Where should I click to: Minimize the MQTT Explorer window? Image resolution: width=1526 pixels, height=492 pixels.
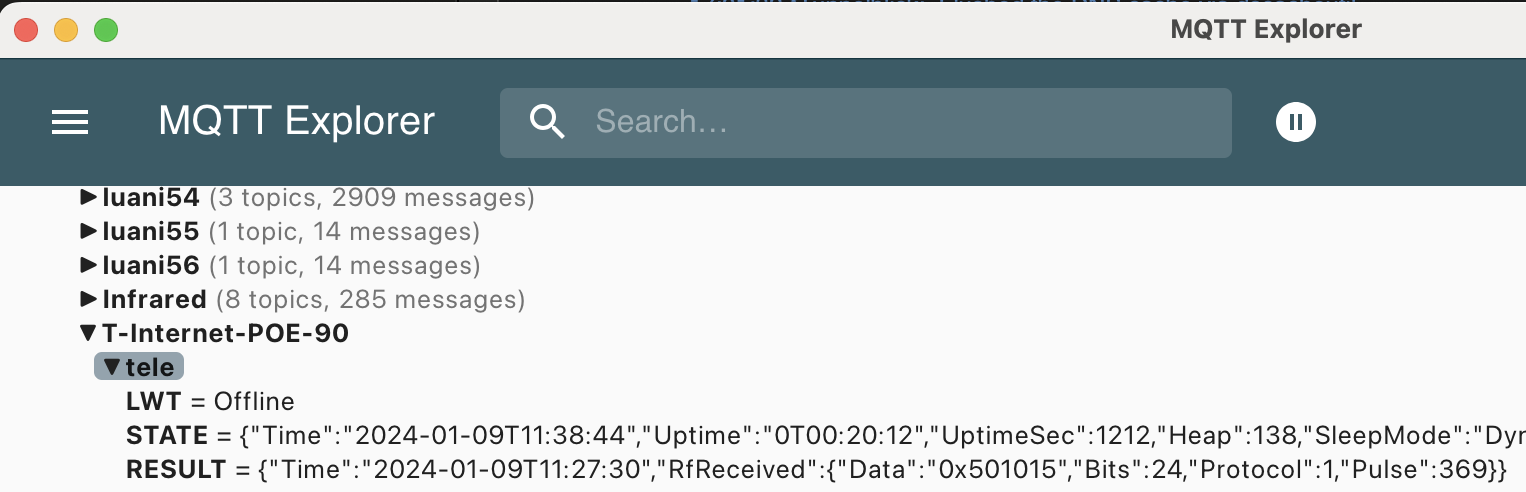(x=66, y=30)
